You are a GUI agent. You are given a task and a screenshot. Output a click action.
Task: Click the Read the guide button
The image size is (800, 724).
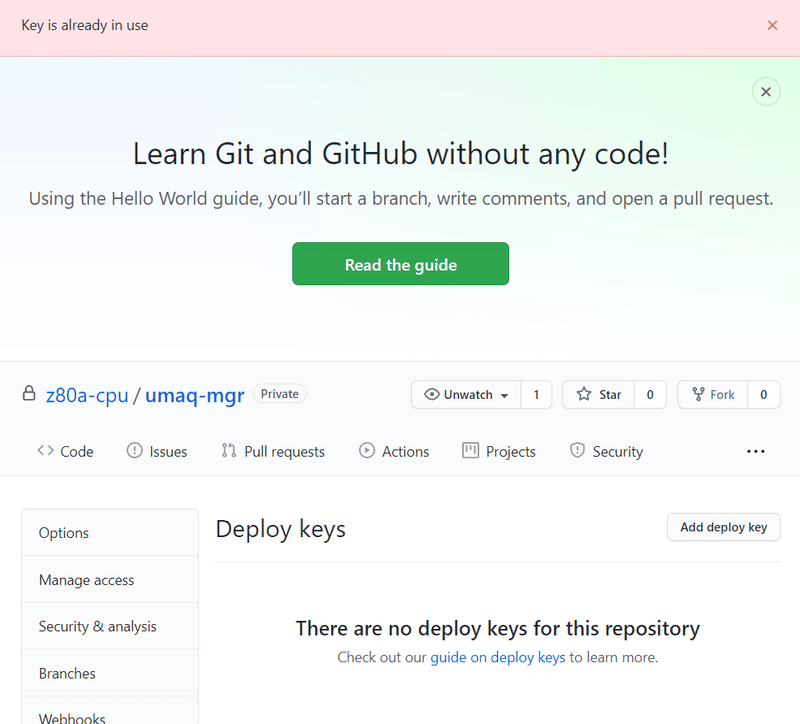click(x=401, y=264)
